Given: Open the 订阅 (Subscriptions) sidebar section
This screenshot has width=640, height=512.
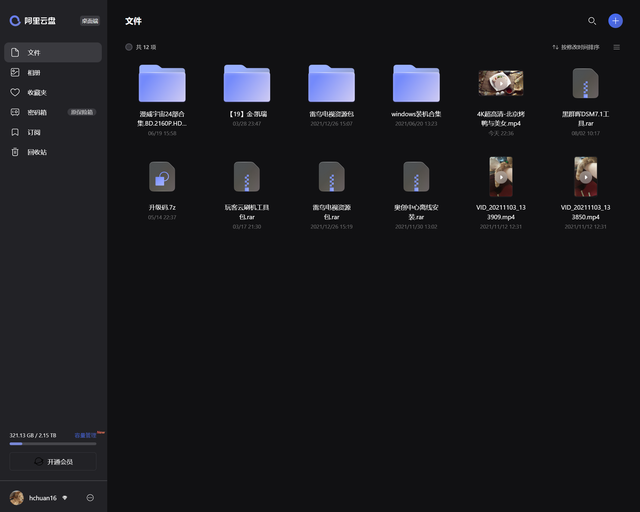Looking at the screenshot, I should pos(53,132).
